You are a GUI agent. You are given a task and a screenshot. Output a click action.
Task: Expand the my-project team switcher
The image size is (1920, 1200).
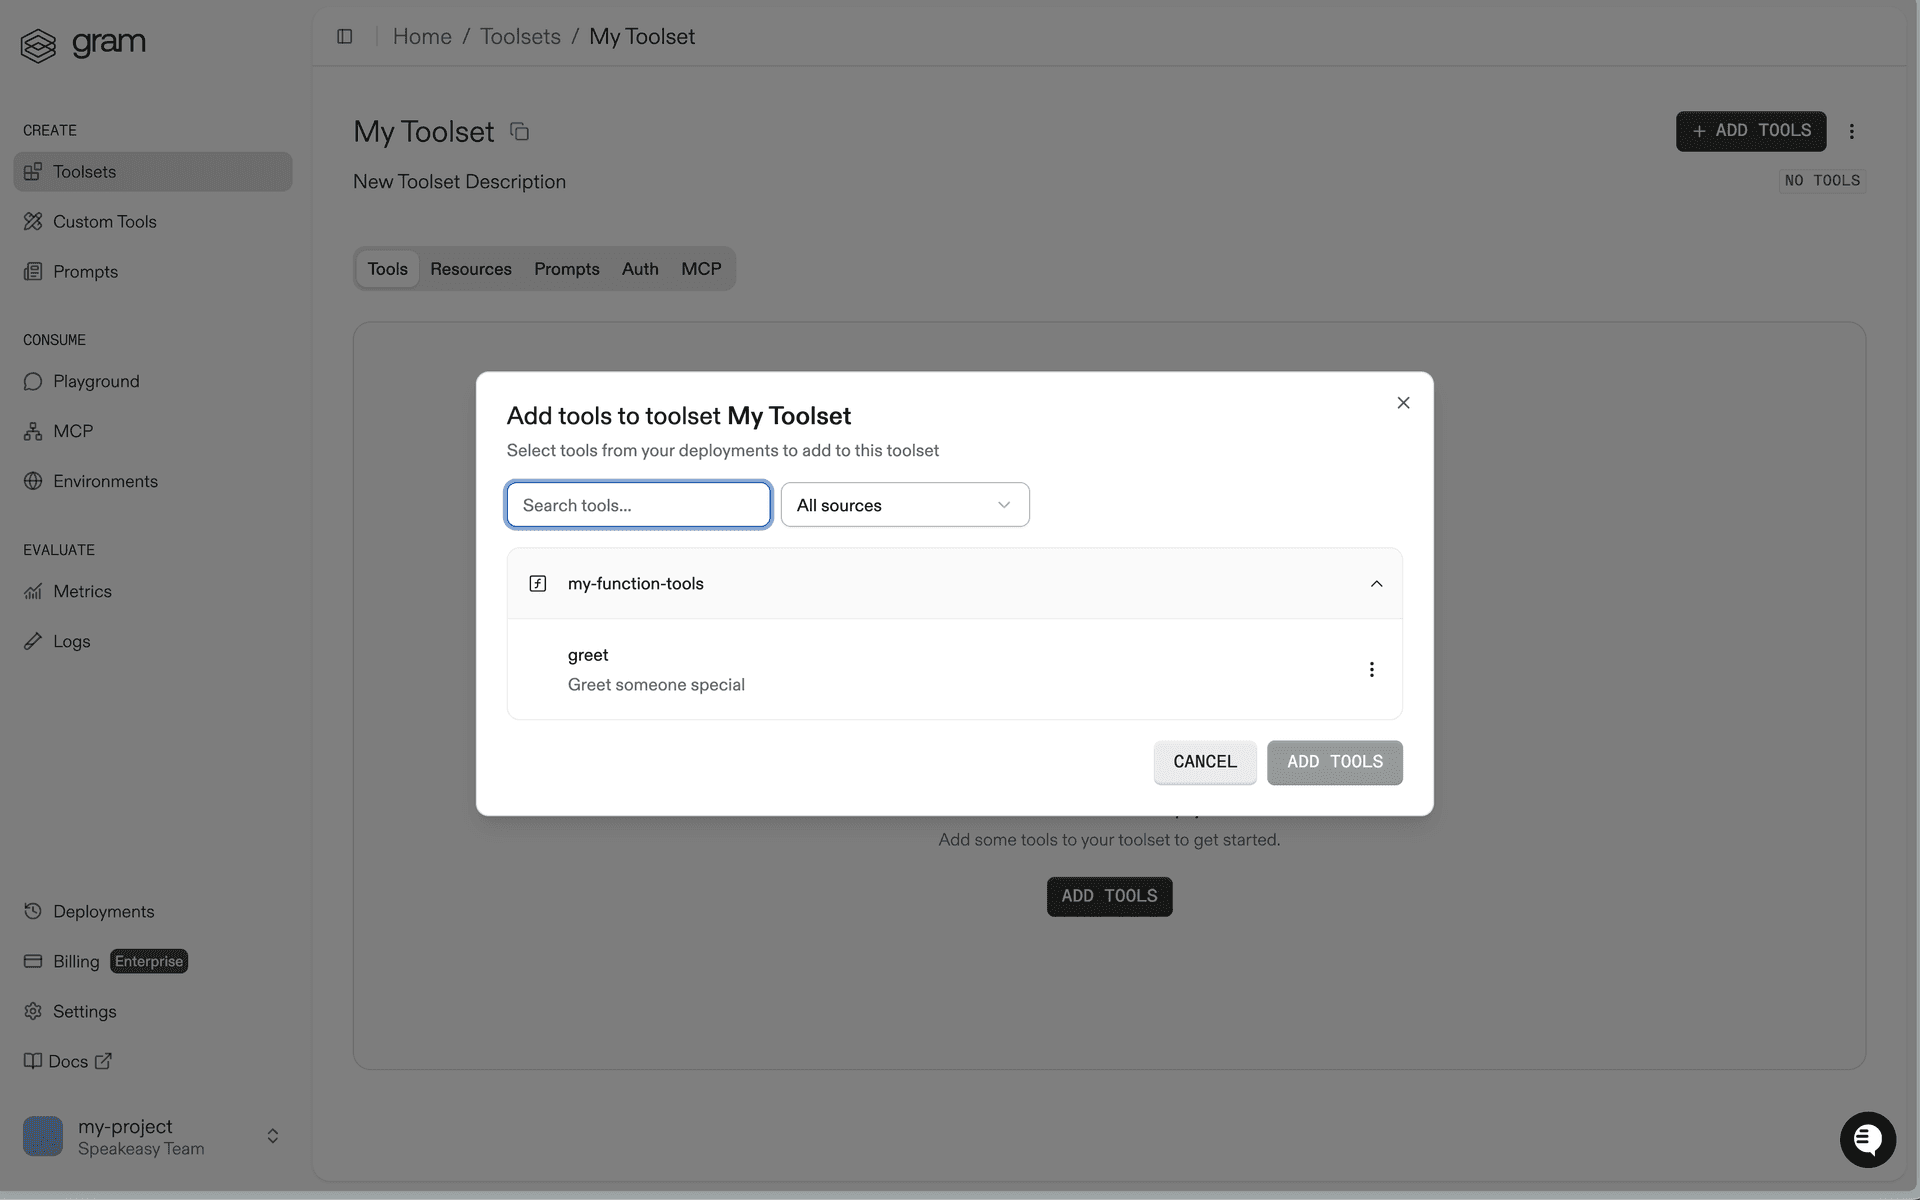coord(272,1136)
